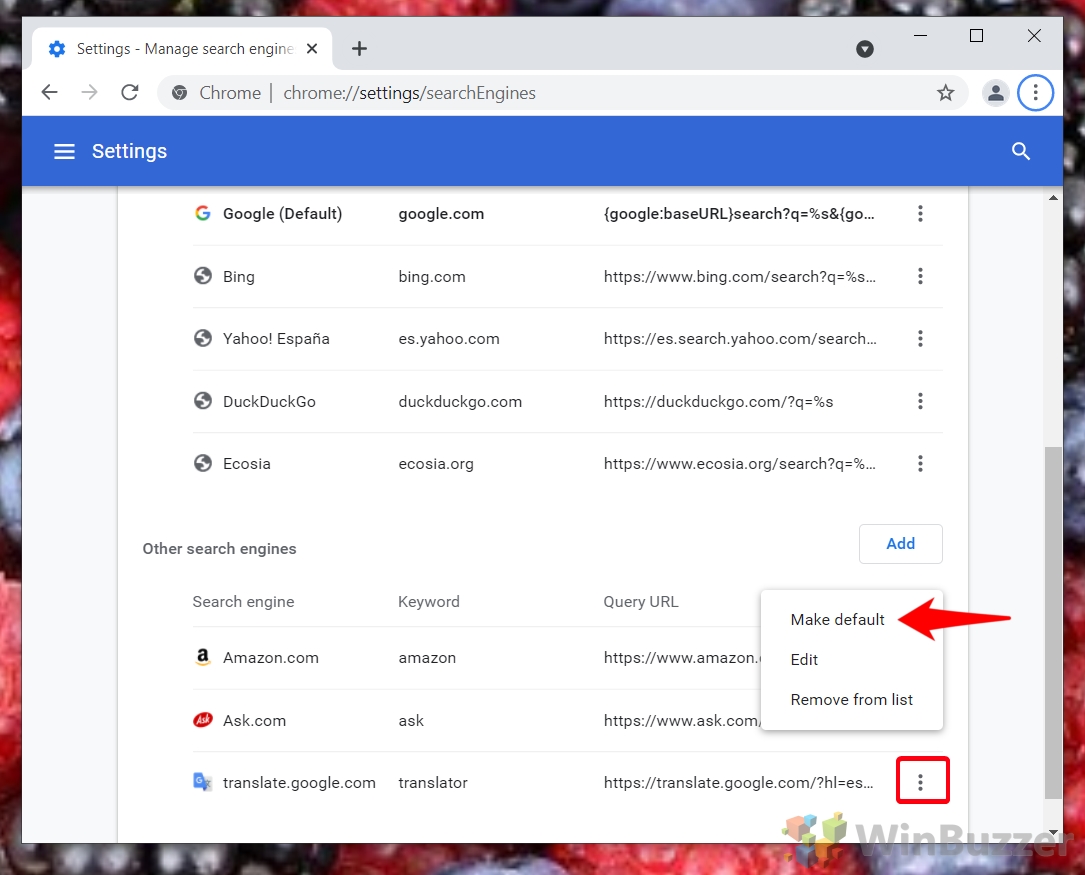Click the amazon keyword
The image size is (1085, 875).
point(427,658)
